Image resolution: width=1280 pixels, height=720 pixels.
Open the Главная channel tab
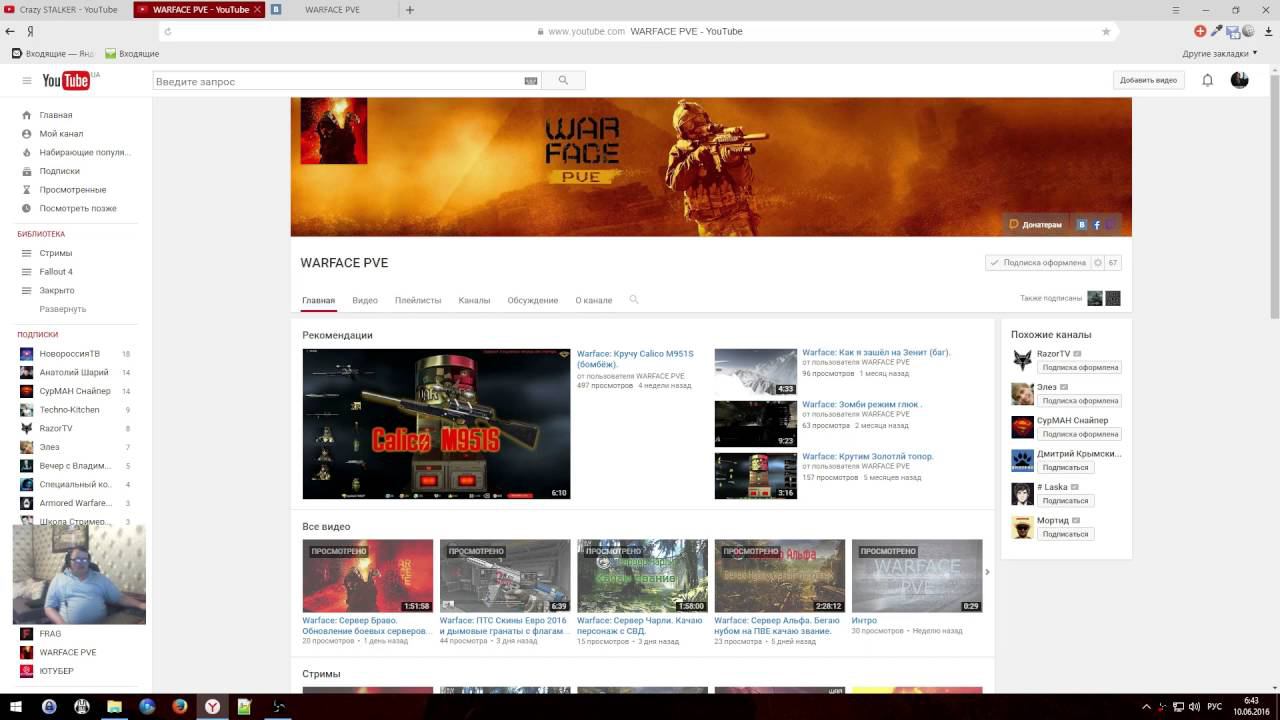pos(318,300)
